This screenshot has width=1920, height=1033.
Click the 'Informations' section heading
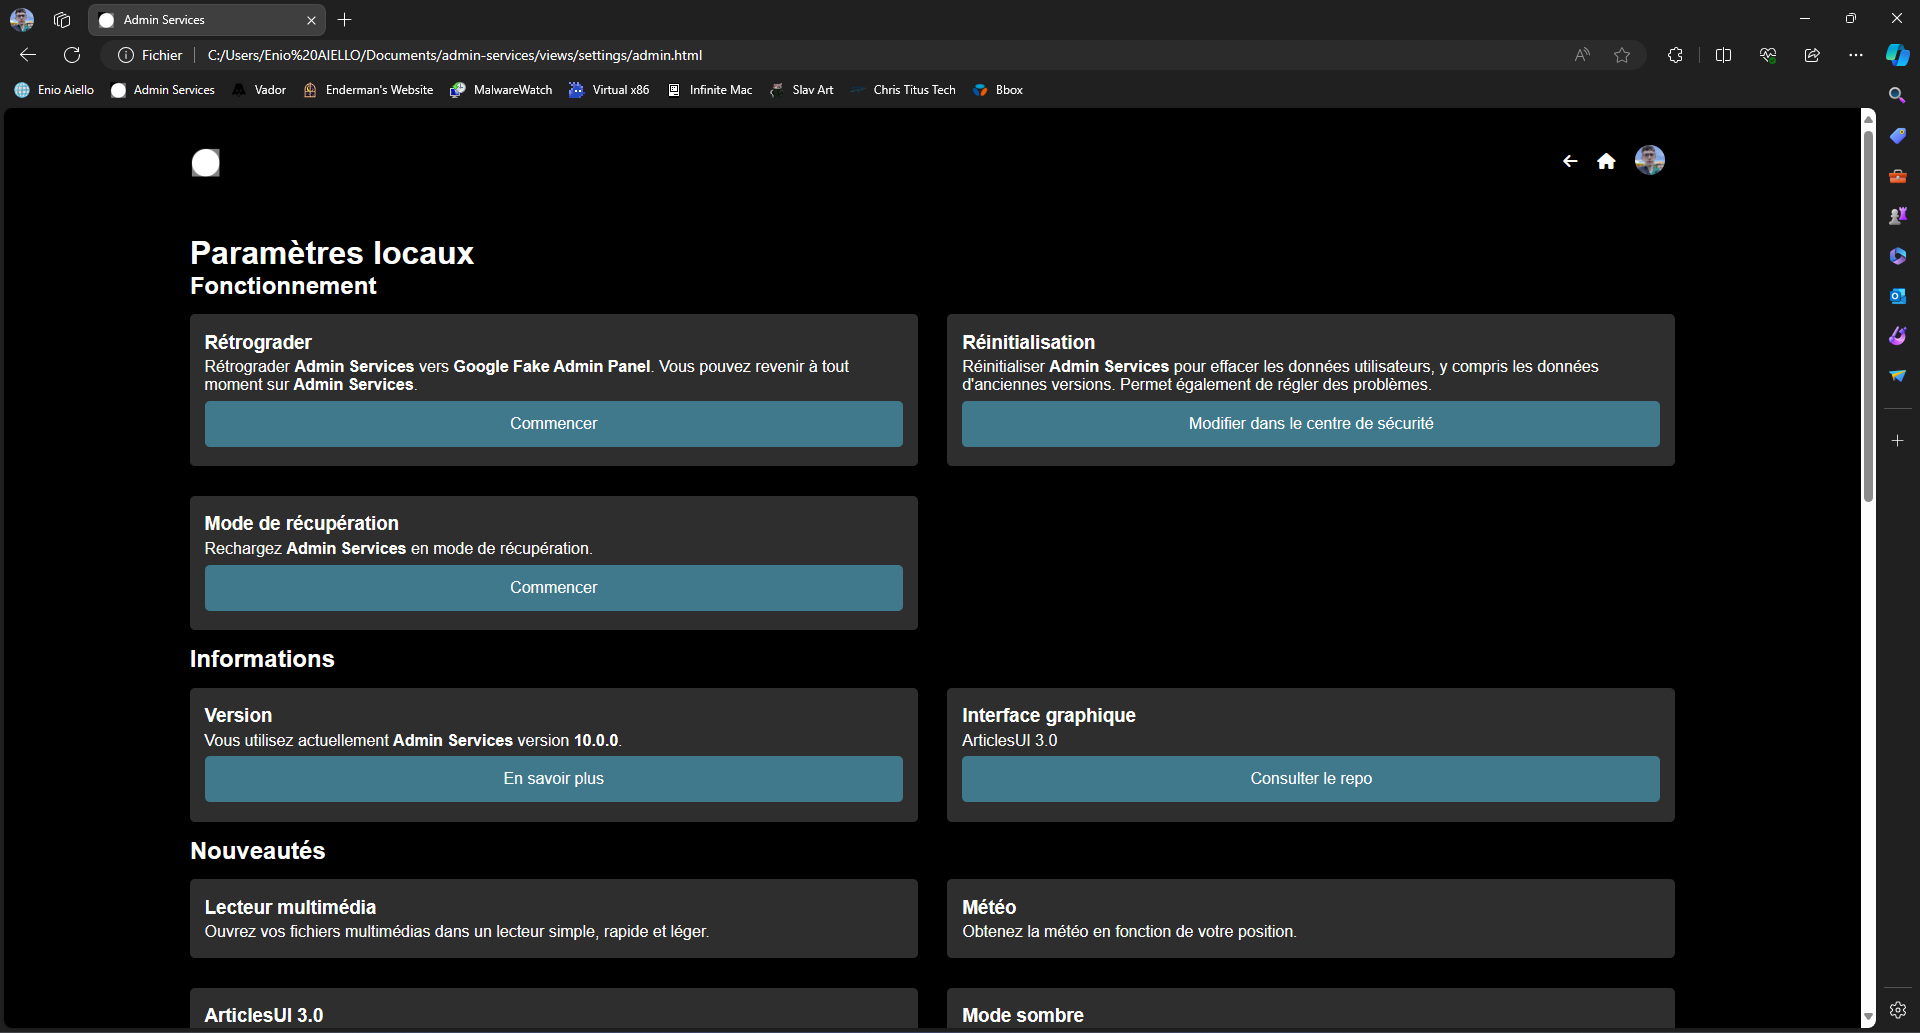pos(262,659)
